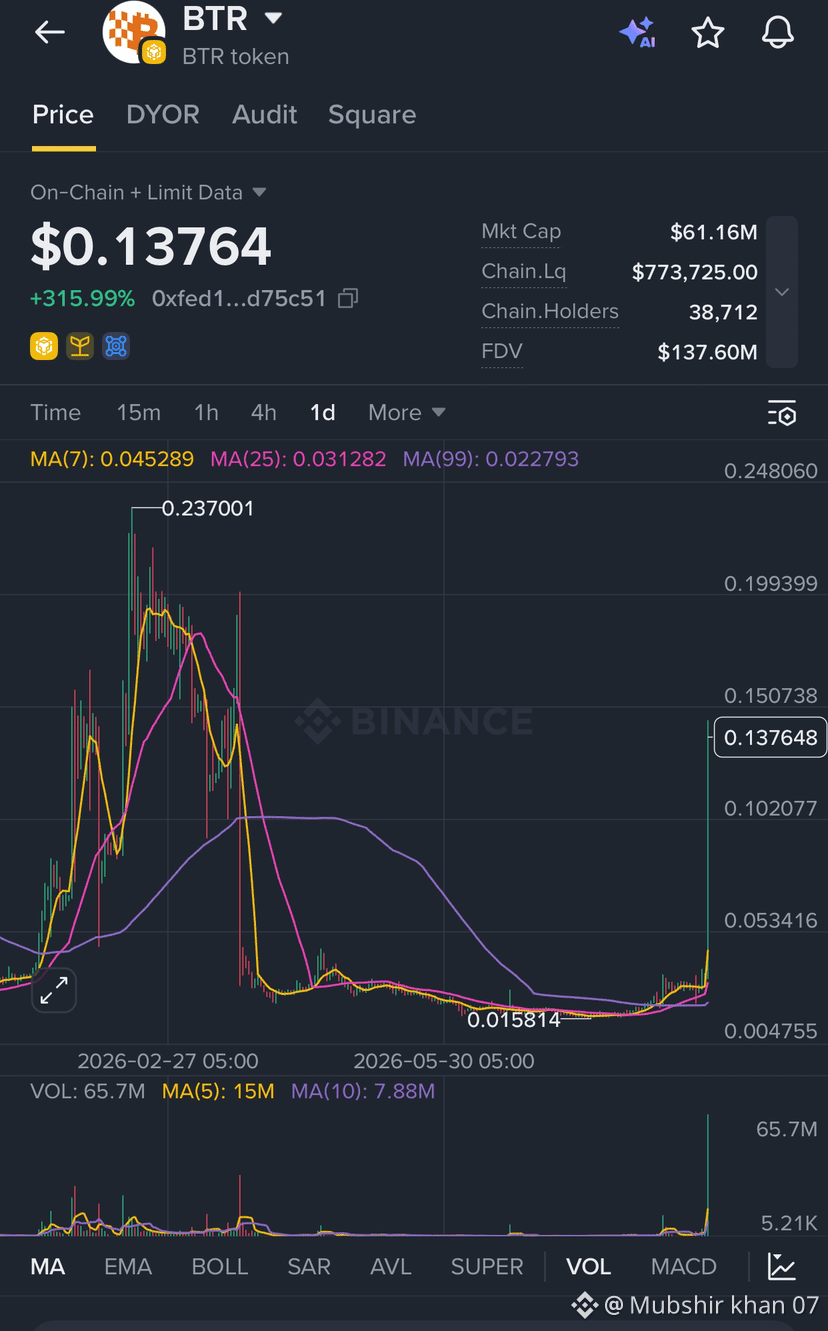This screenshot has height=1331, width=828.
Task: Open the More timeframes dropdown
Action: tap(407, 412)
